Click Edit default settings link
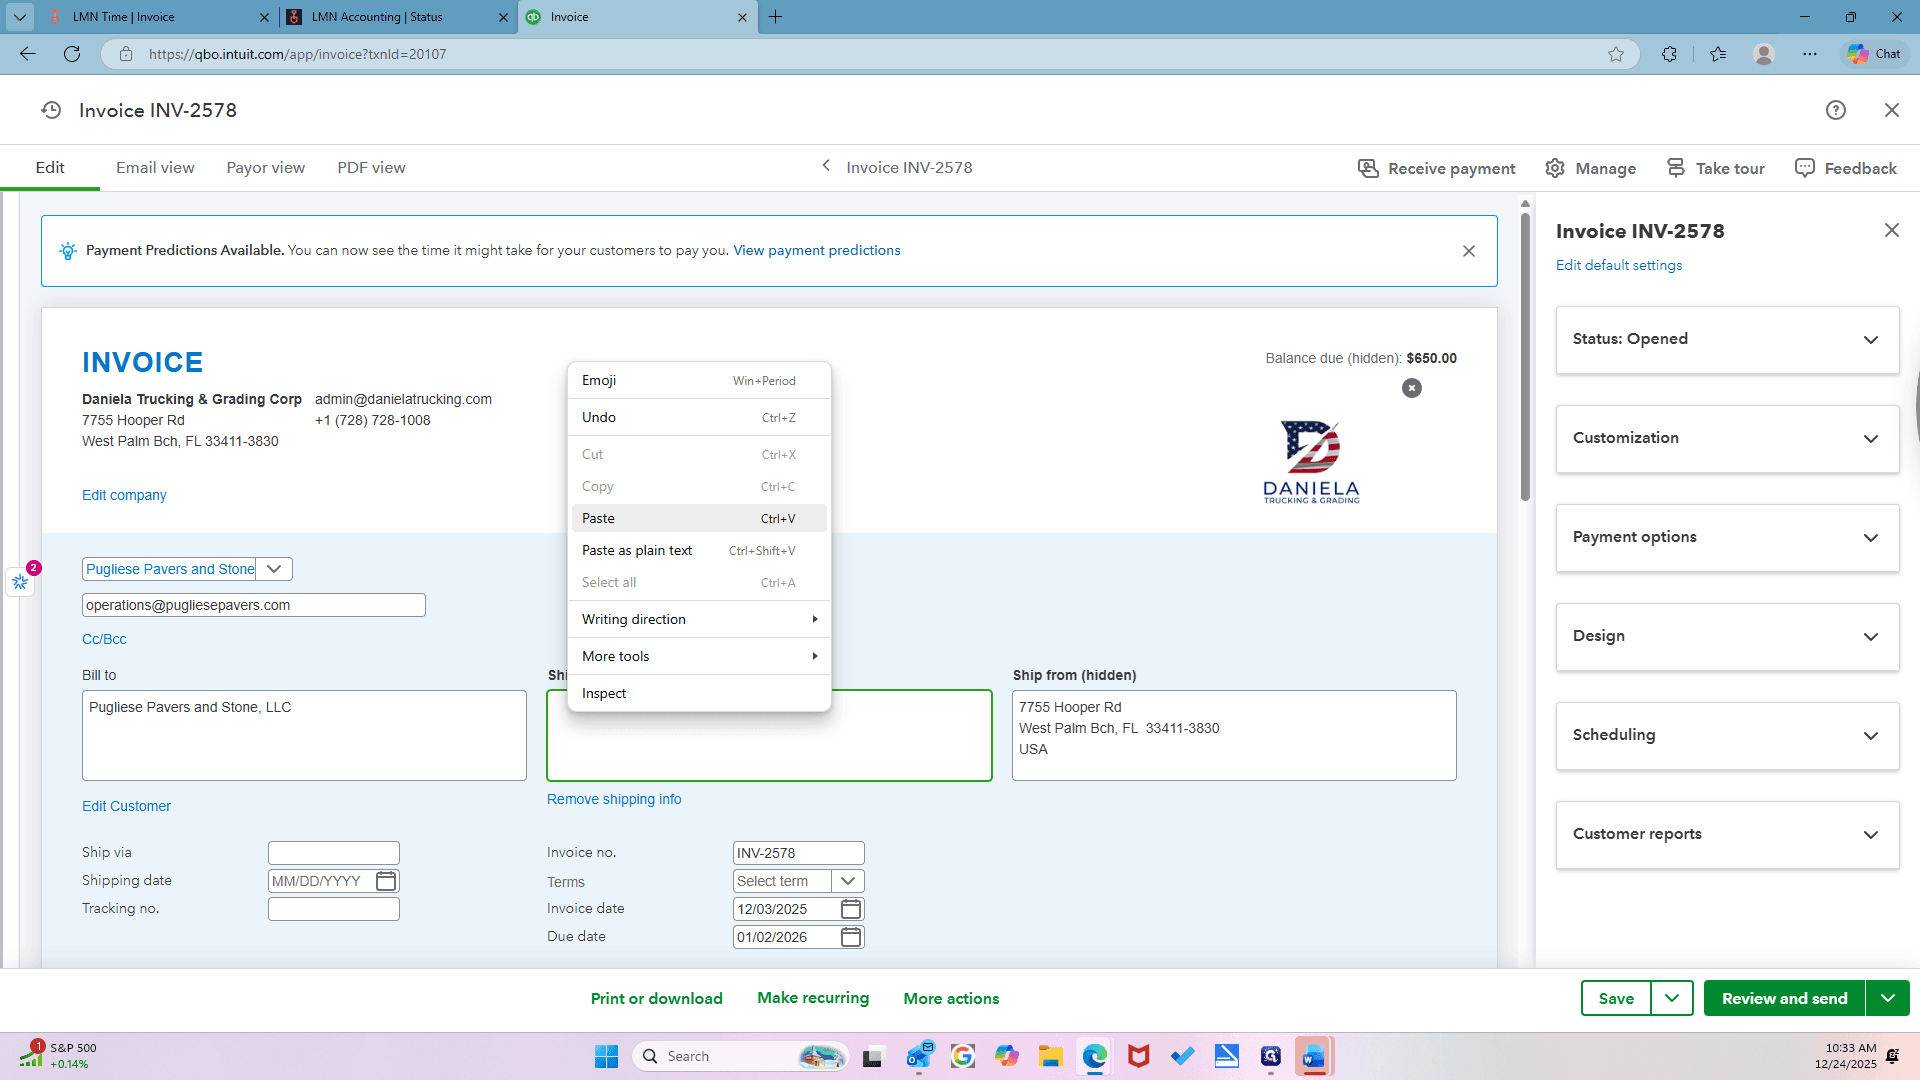This screenshot has height=1080, width=1920. pyautogui.click(x=1619, y=265)
